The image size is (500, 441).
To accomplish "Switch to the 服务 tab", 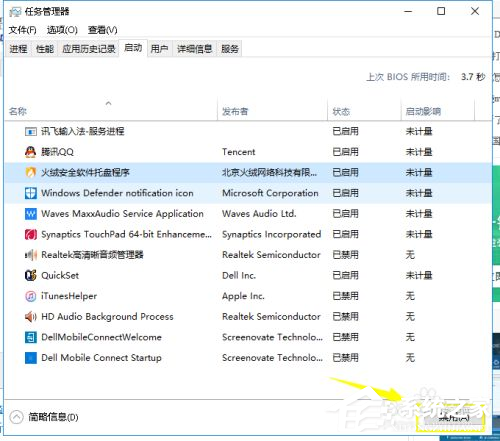I will pyautogui.click(x=230, y=49).
